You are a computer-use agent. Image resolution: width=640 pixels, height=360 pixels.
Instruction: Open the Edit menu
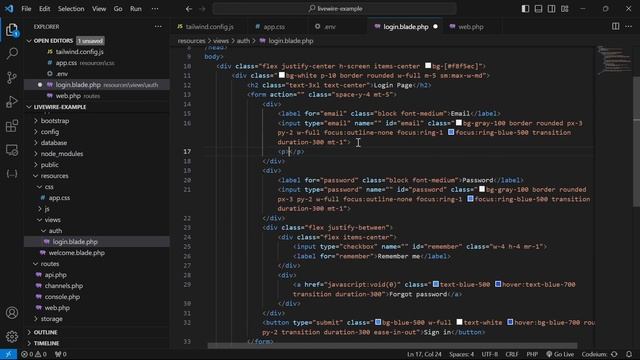(44, 9)
